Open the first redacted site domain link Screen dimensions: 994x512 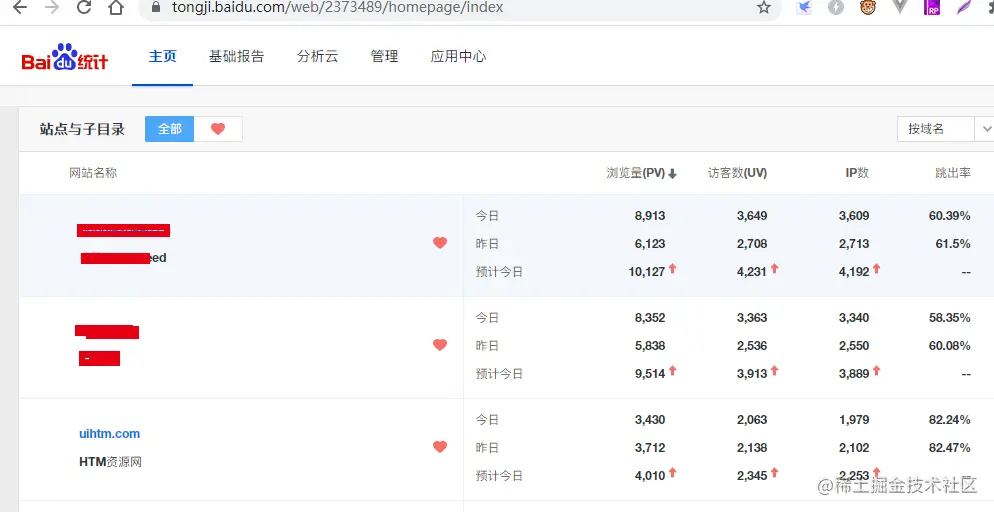(124, 230)
